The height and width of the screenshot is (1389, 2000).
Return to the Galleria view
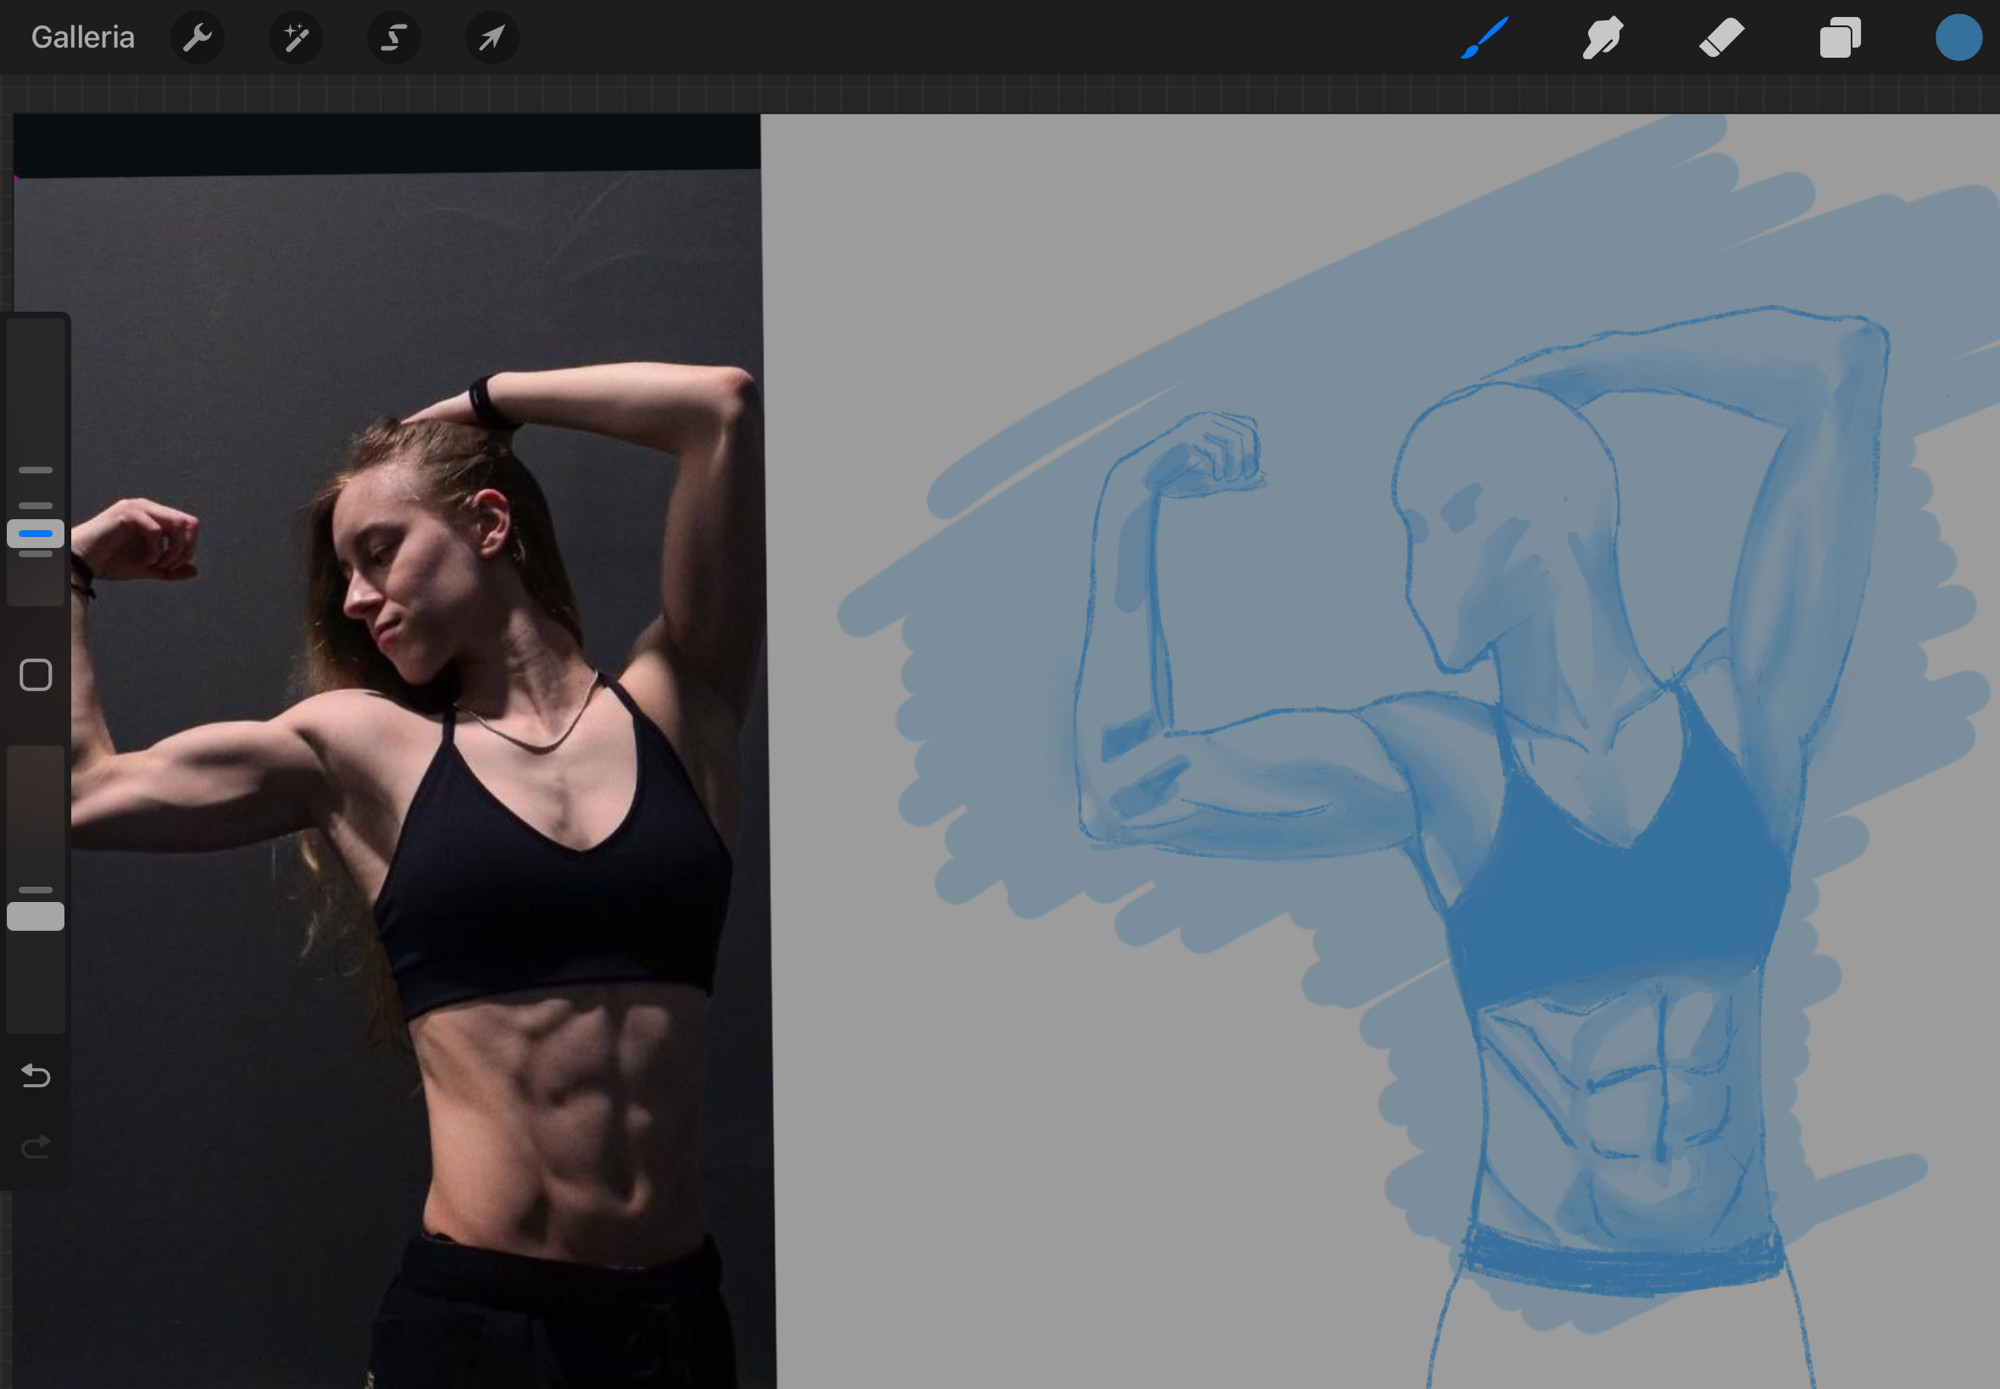pyautogui.click(x=83, y=38)
